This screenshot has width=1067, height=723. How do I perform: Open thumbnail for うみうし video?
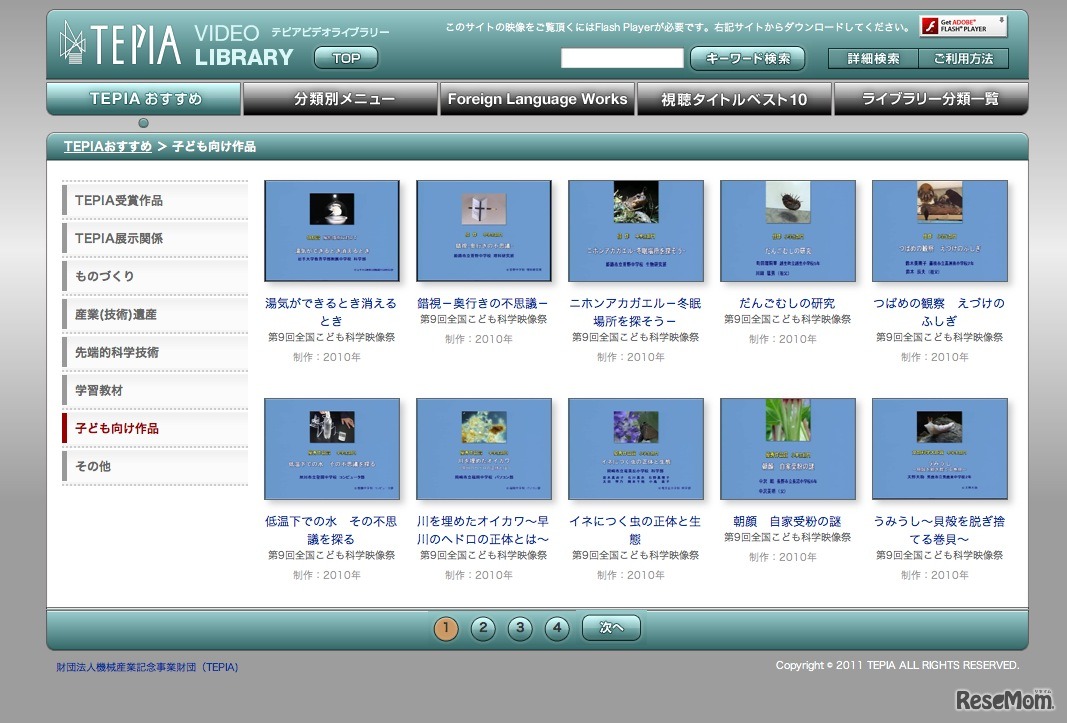coord(940,449)
